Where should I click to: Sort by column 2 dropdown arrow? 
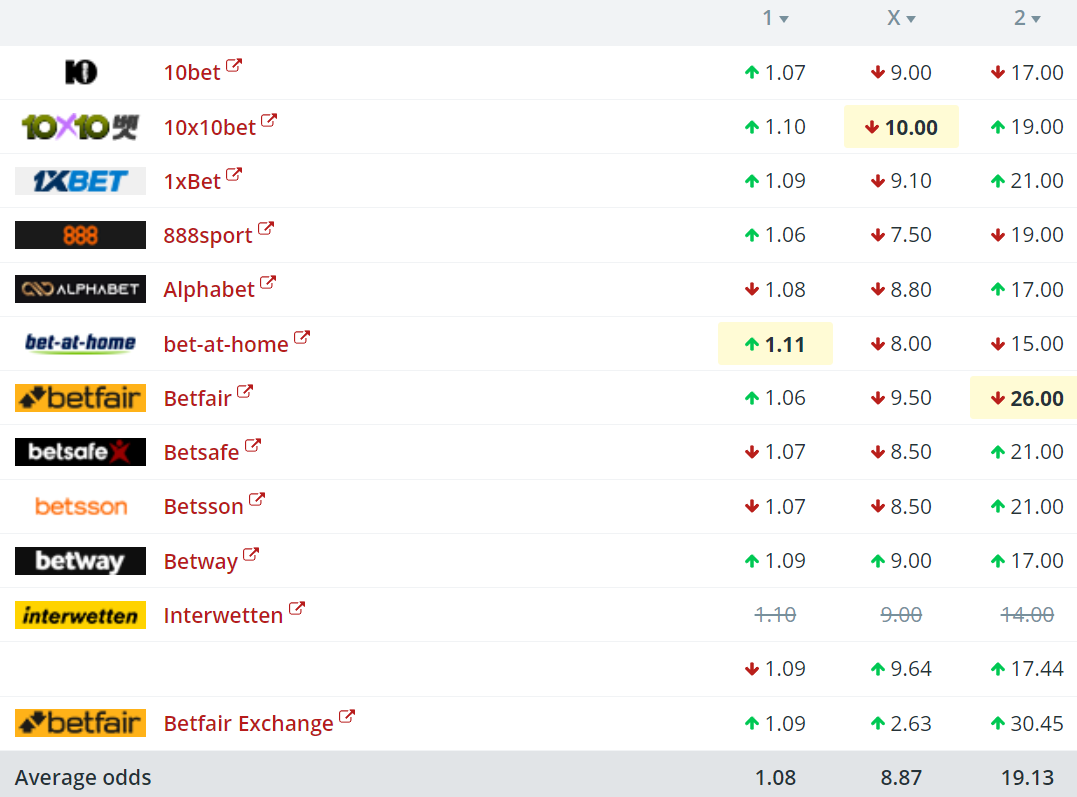(1036, 19)
